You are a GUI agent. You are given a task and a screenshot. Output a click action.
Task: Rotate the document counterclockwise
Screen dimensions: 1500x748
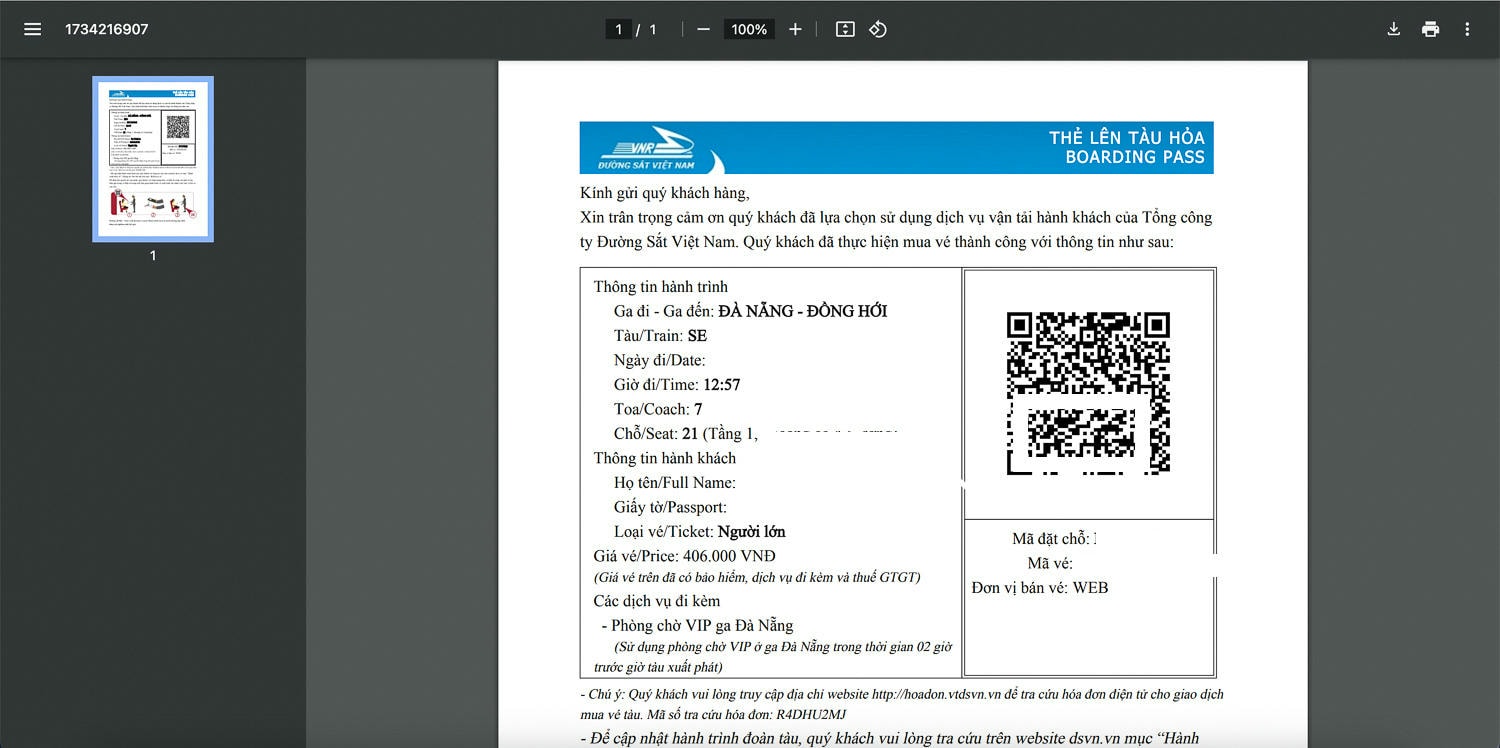pyautogui.click(x=878, y=29)
